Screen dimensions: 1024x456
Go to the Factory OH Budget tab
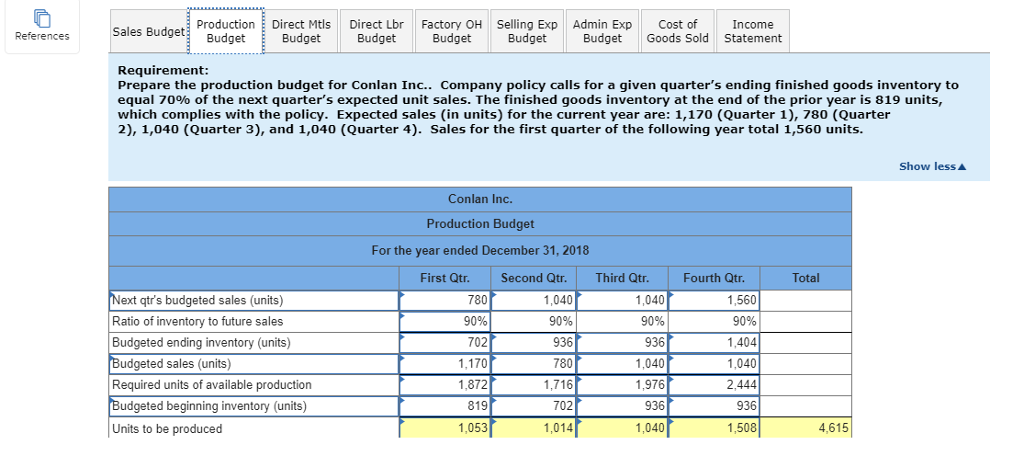pyautogui.click(x=452, y=31)
